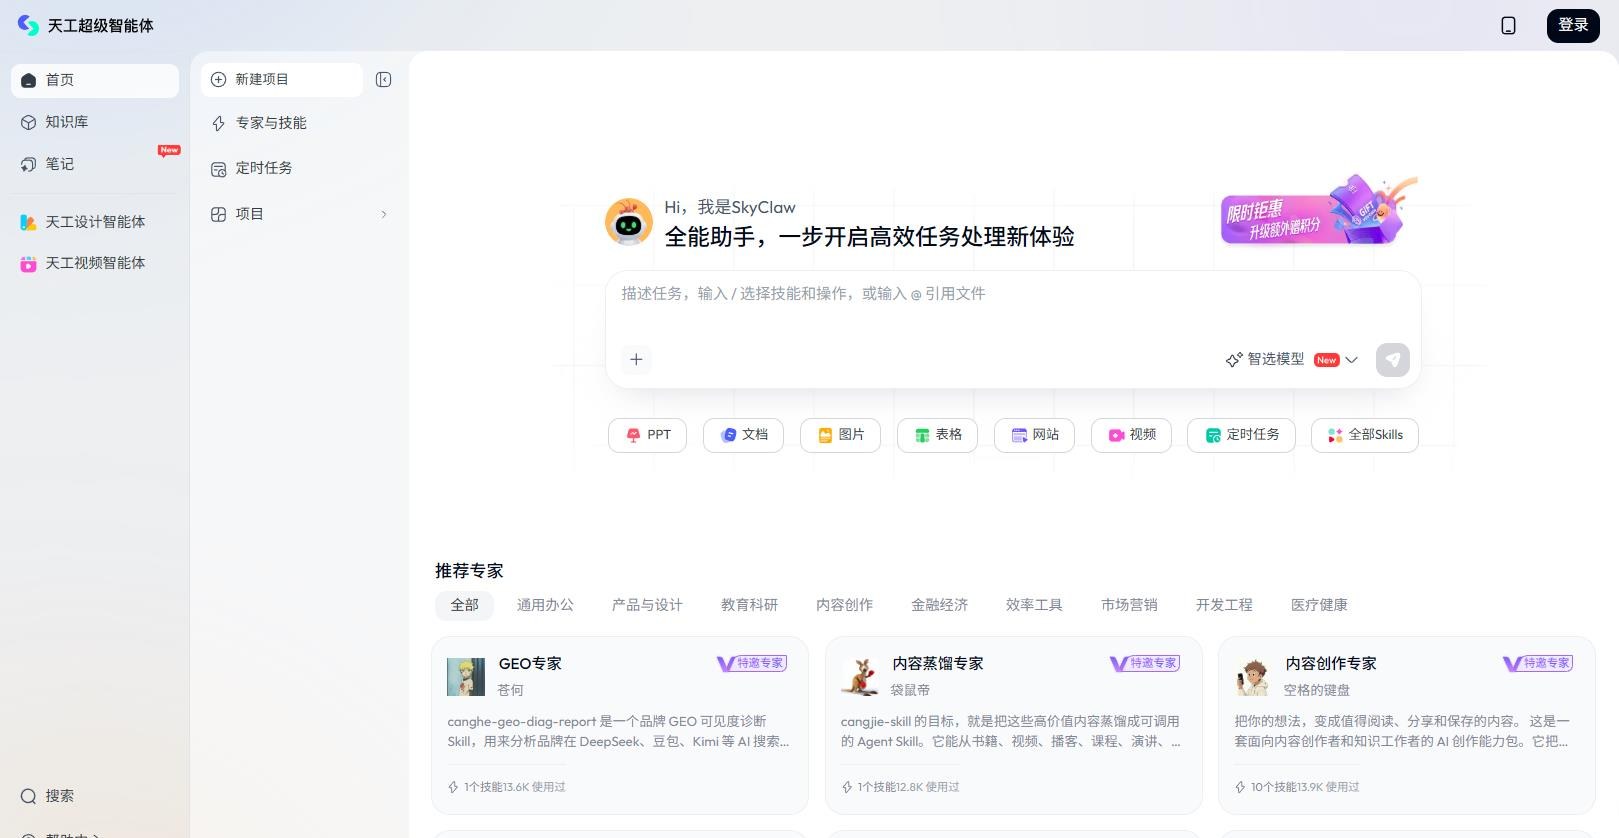Select the 定时任务 skill chip below input
1619x838 pixels.
coord(1241,435)
